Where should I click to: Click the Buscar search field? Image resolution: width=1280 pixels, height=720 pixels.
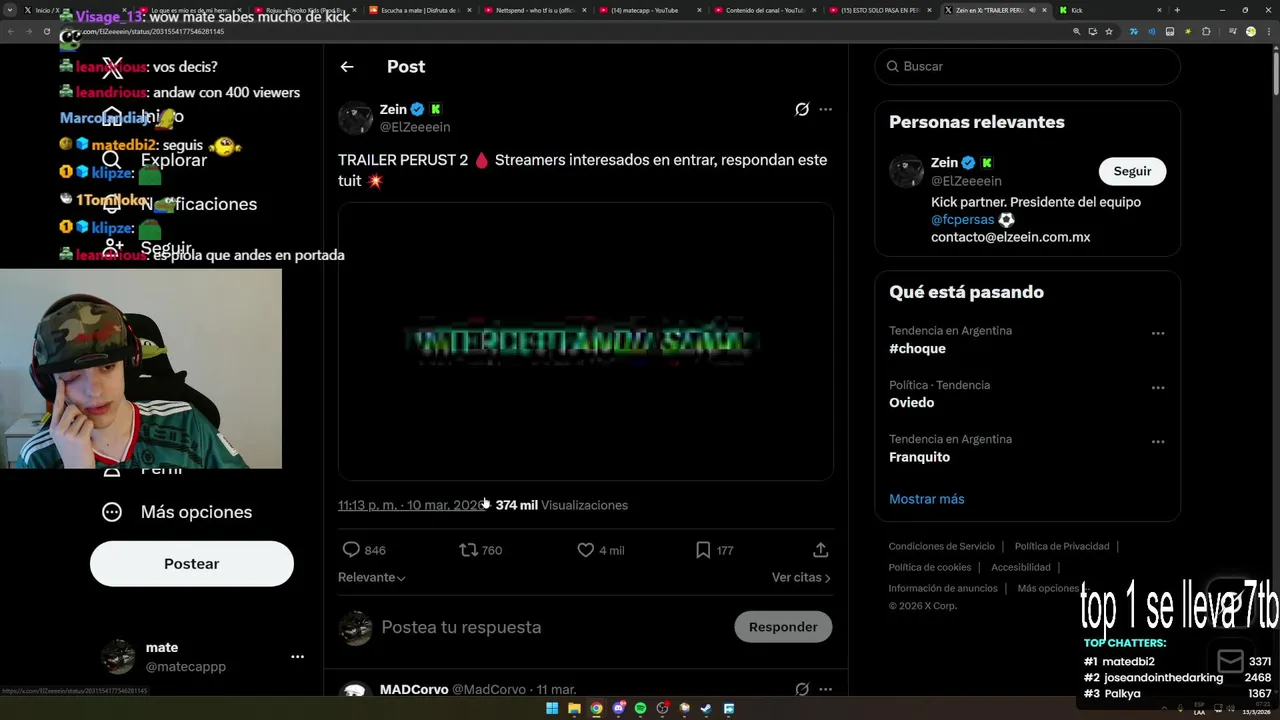click(x=1028, y=66)
